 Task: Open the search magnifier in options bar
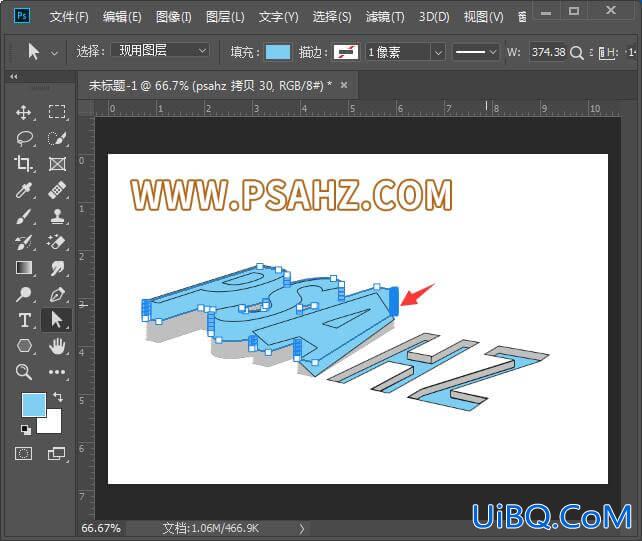[x=576, y=53]
